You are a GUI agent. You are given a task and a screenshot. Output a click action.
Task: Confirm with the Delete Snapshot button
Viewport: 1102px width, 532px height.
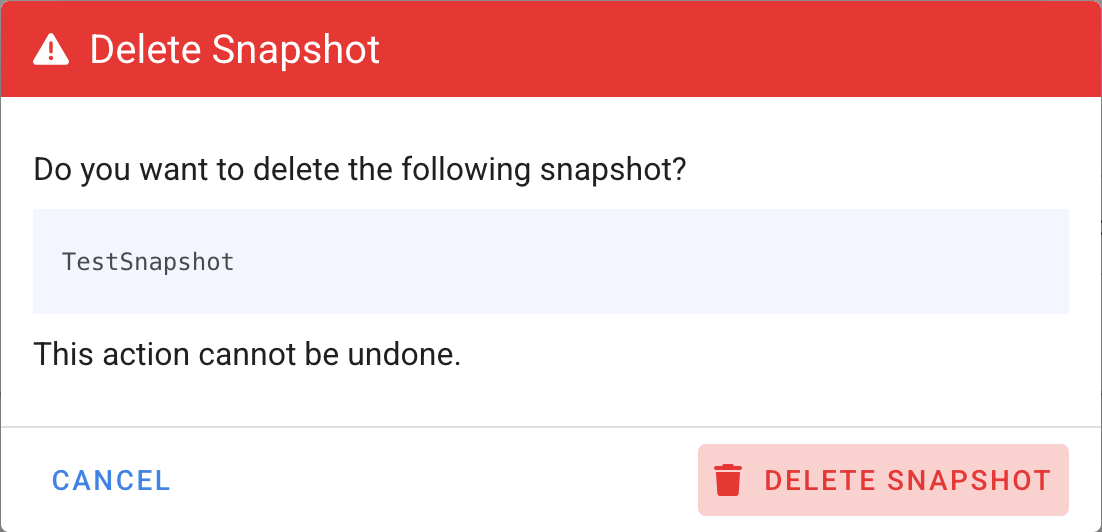[883, 481]
